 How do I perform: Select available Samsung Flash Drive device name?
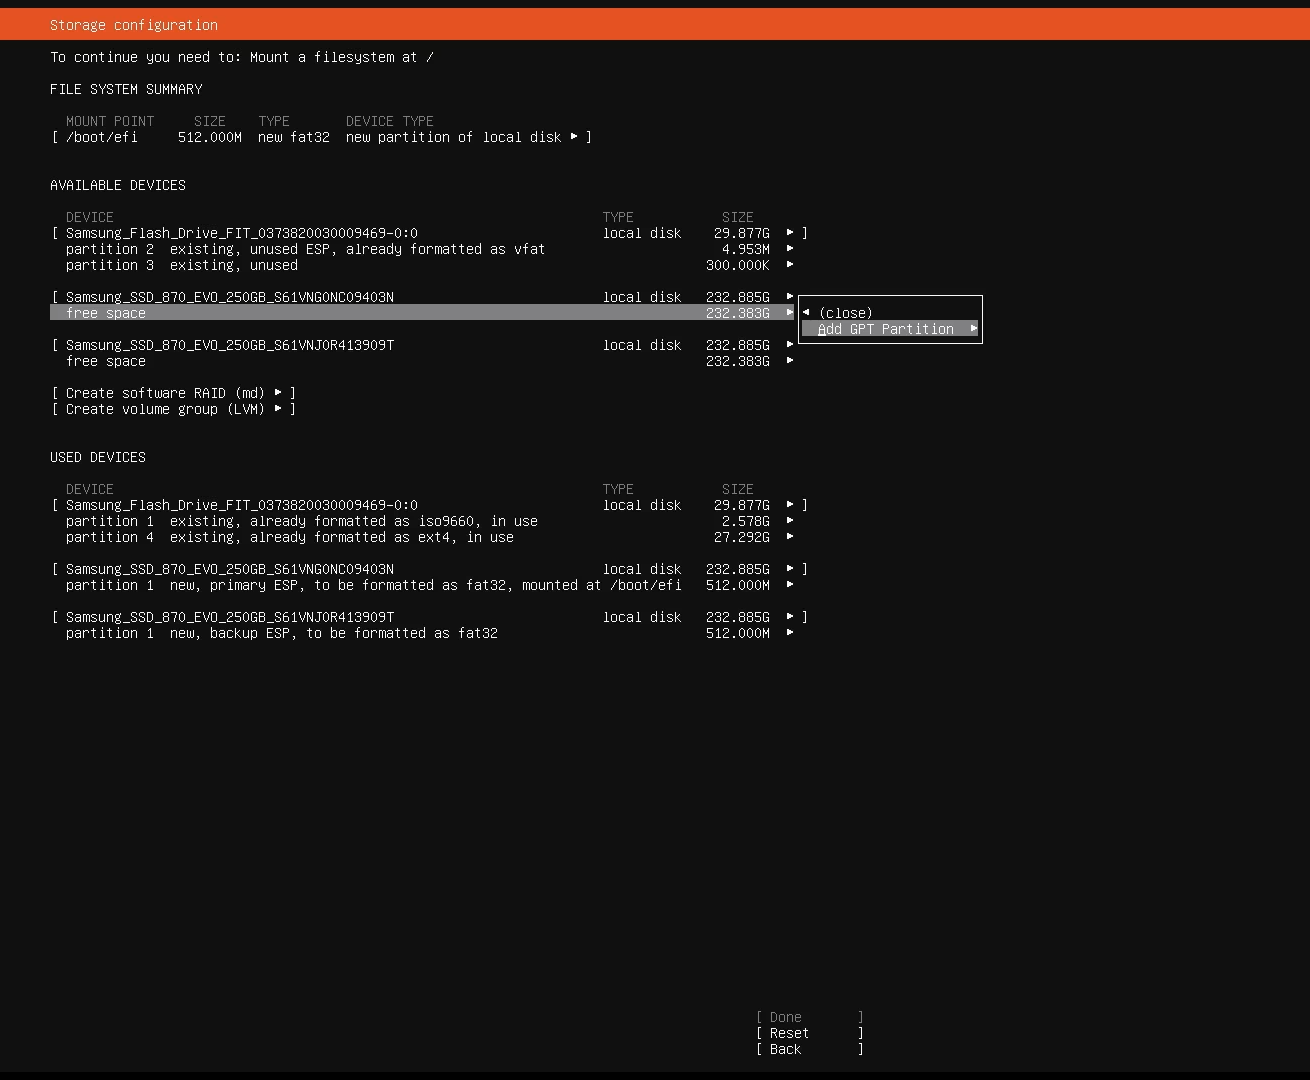242,233
